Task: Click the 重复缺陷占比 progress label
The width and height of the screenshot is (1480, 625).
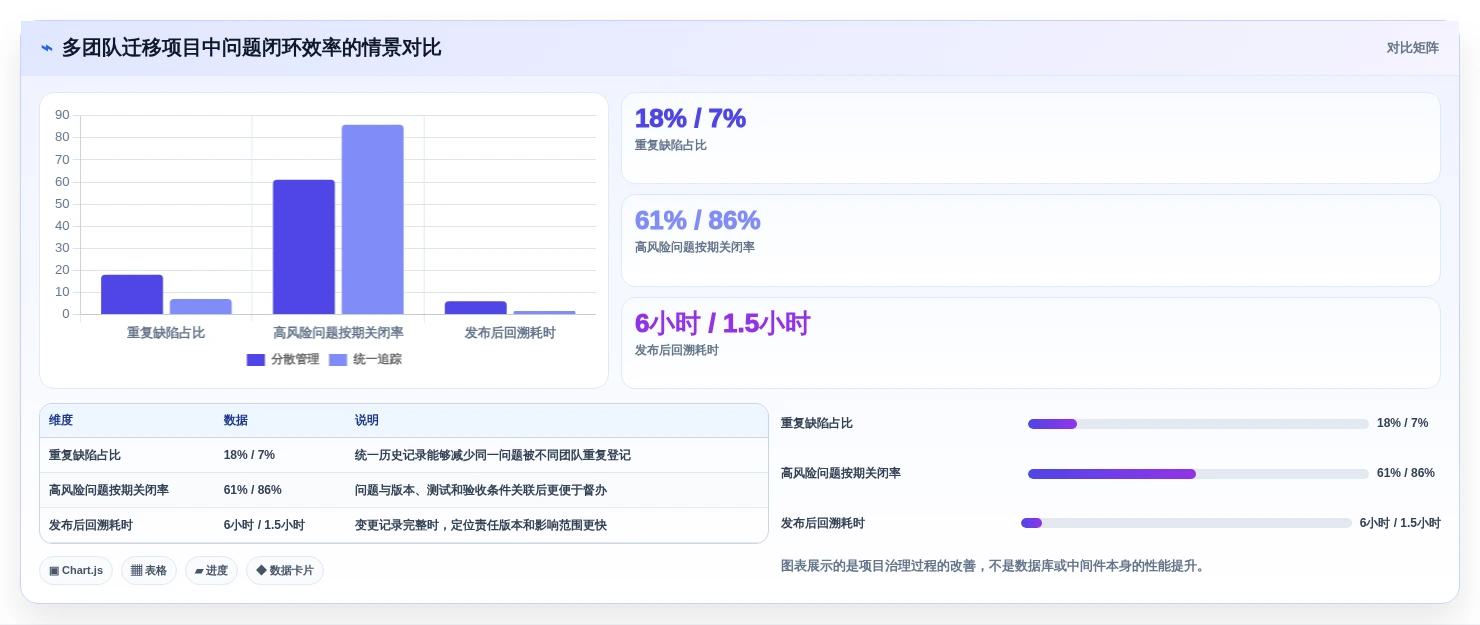Action: (817, 423)
